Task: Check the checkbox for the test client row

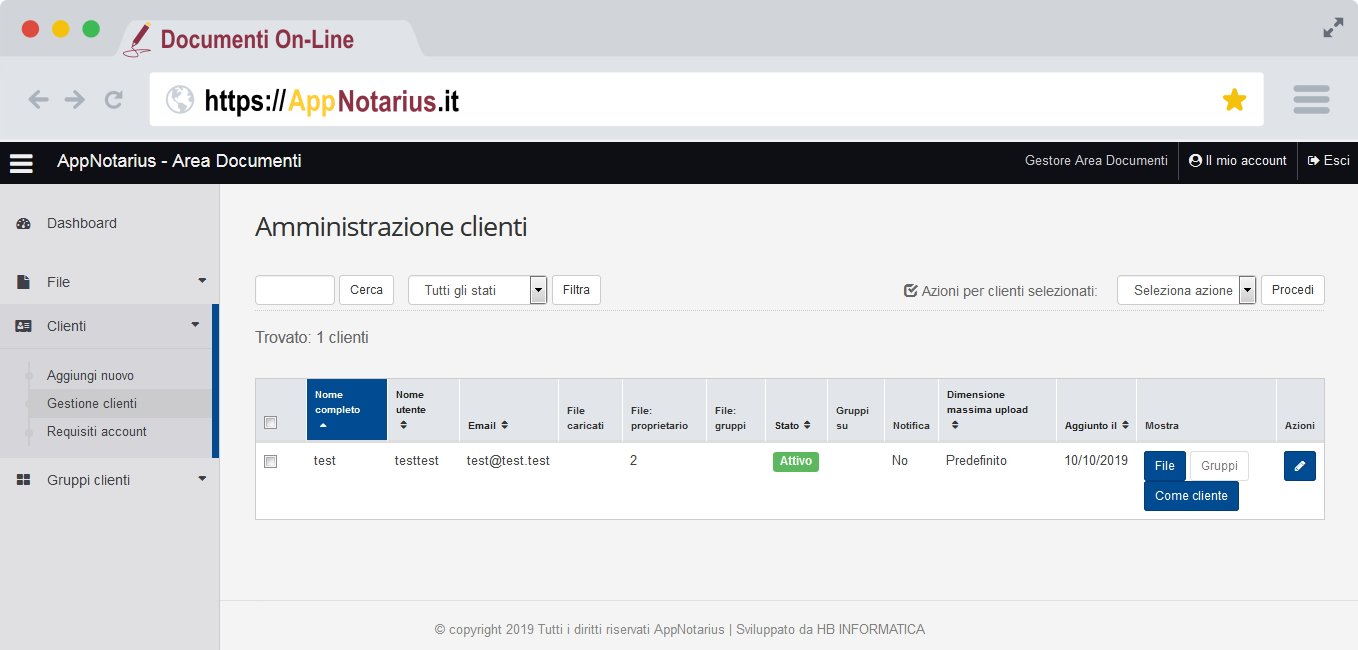Action: tap(270, 462)
